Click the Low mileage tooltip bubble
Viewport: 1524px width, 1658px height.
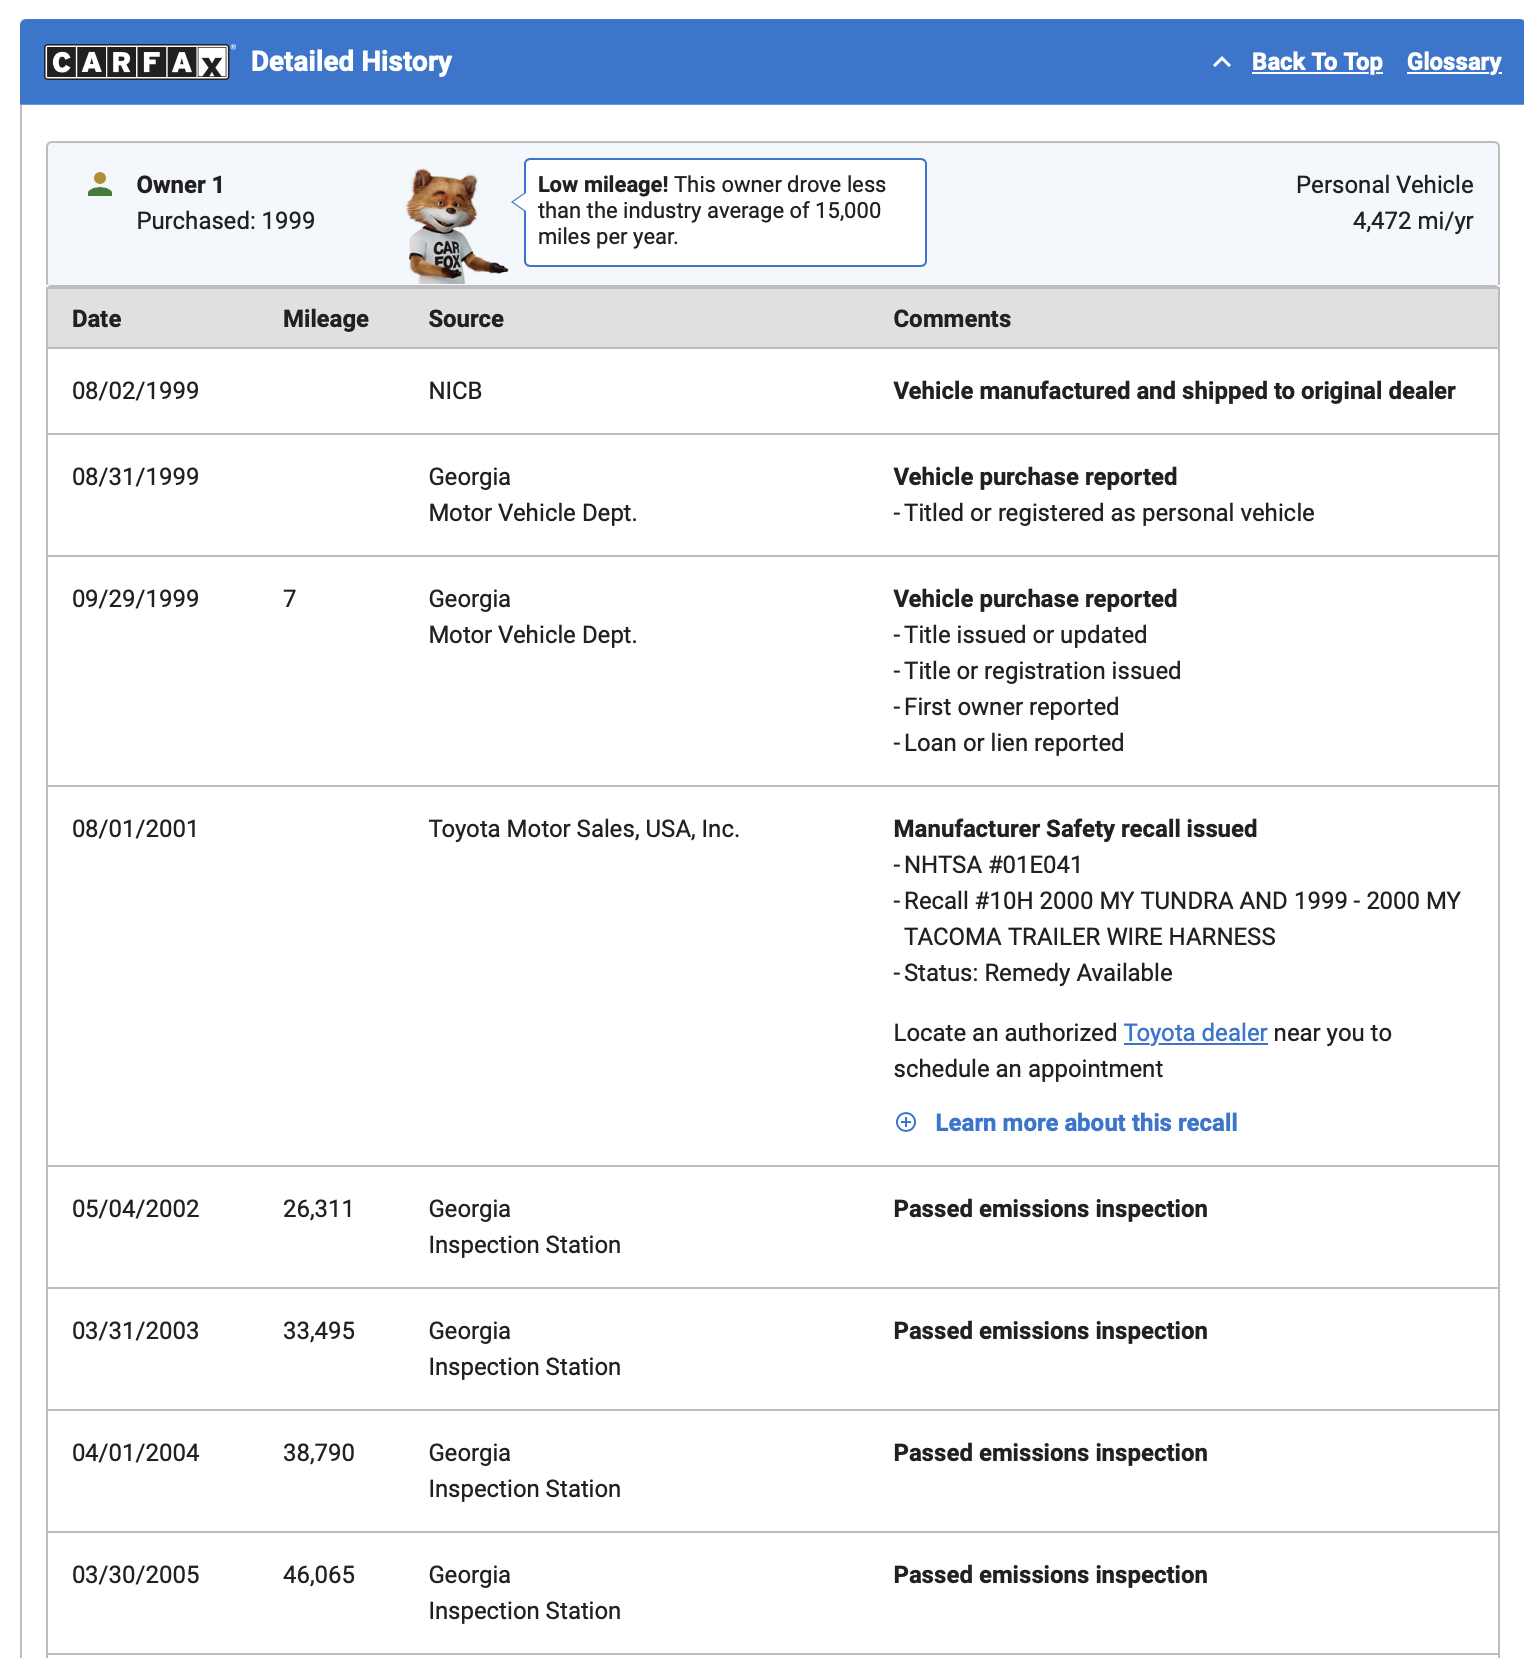point(725,212)
